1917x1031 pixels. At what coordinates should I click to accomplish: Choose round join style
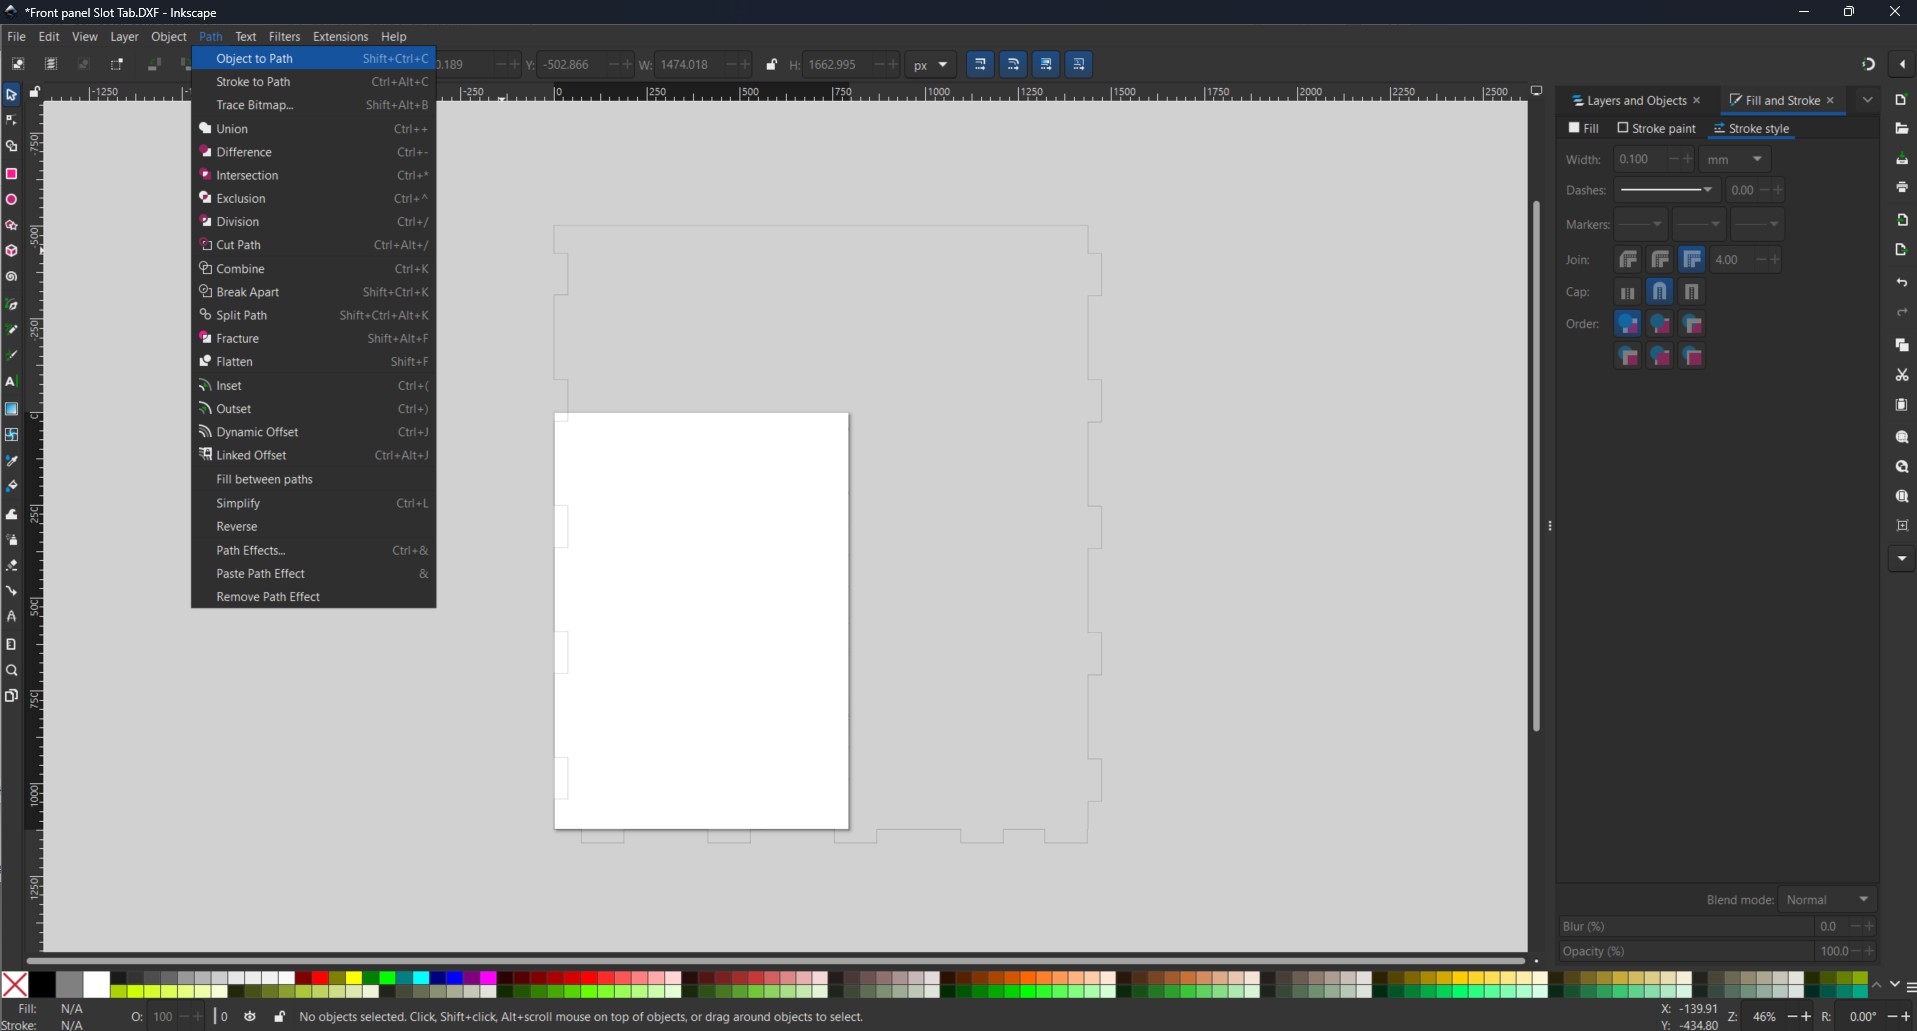click(1660, 260)
